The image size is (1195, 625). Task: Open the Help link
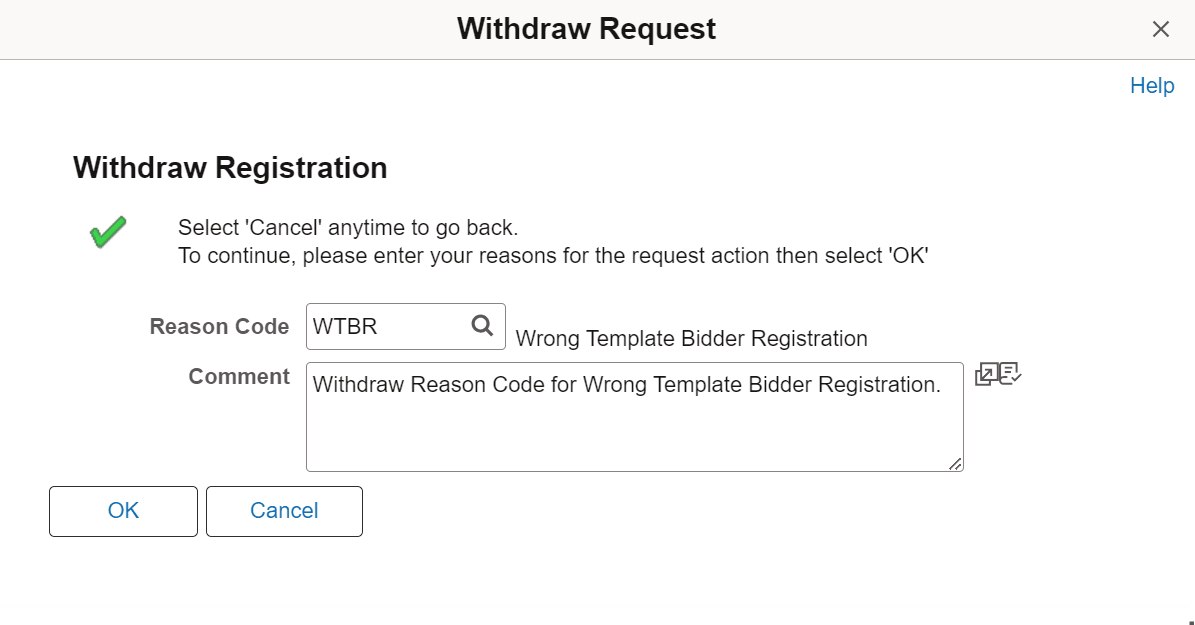1151,85
